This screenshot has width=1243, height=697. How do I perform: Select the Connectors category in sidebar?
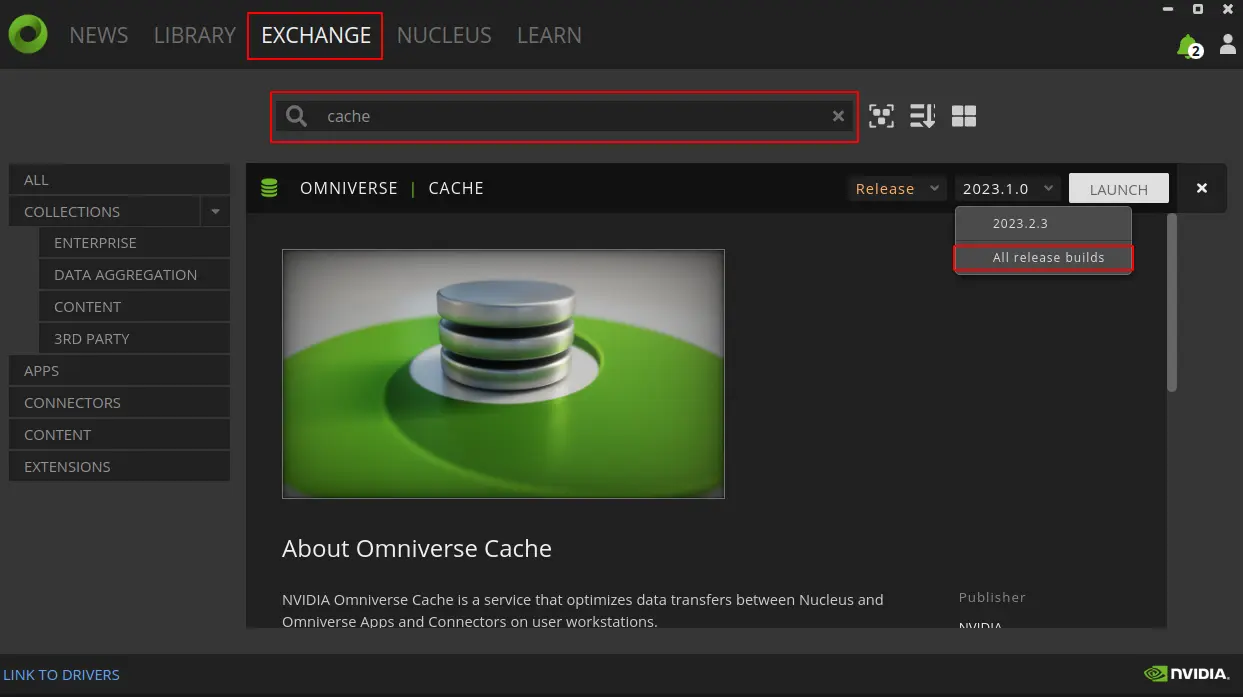pos(72,403)
